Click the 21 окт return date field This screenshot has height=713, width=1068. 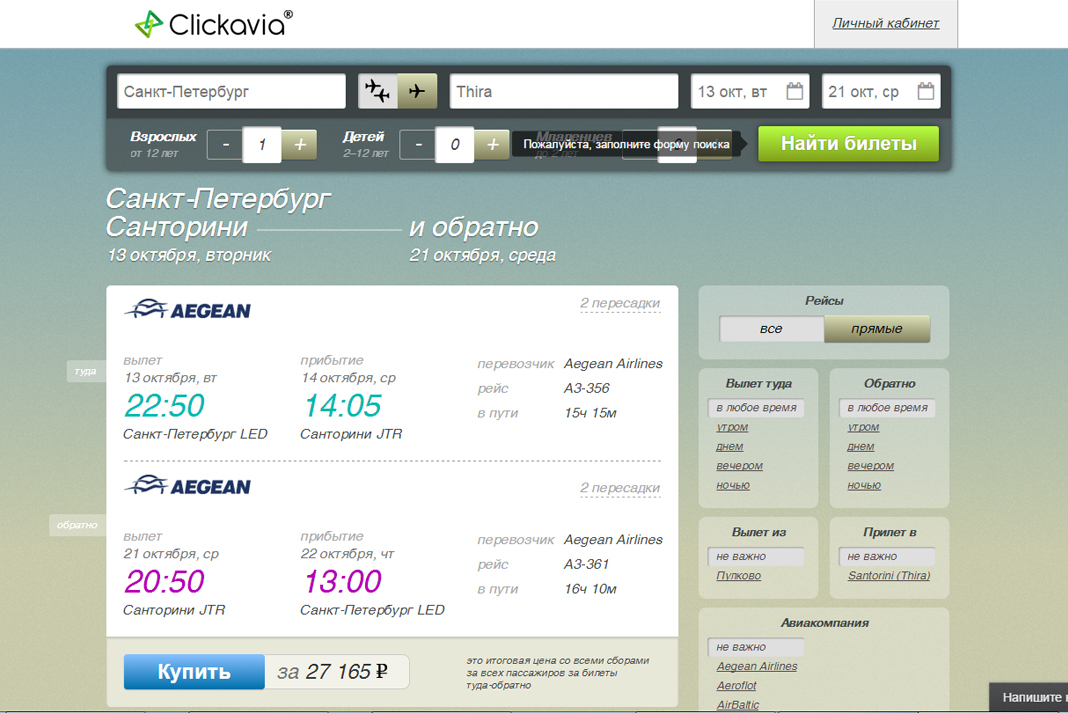881,91
